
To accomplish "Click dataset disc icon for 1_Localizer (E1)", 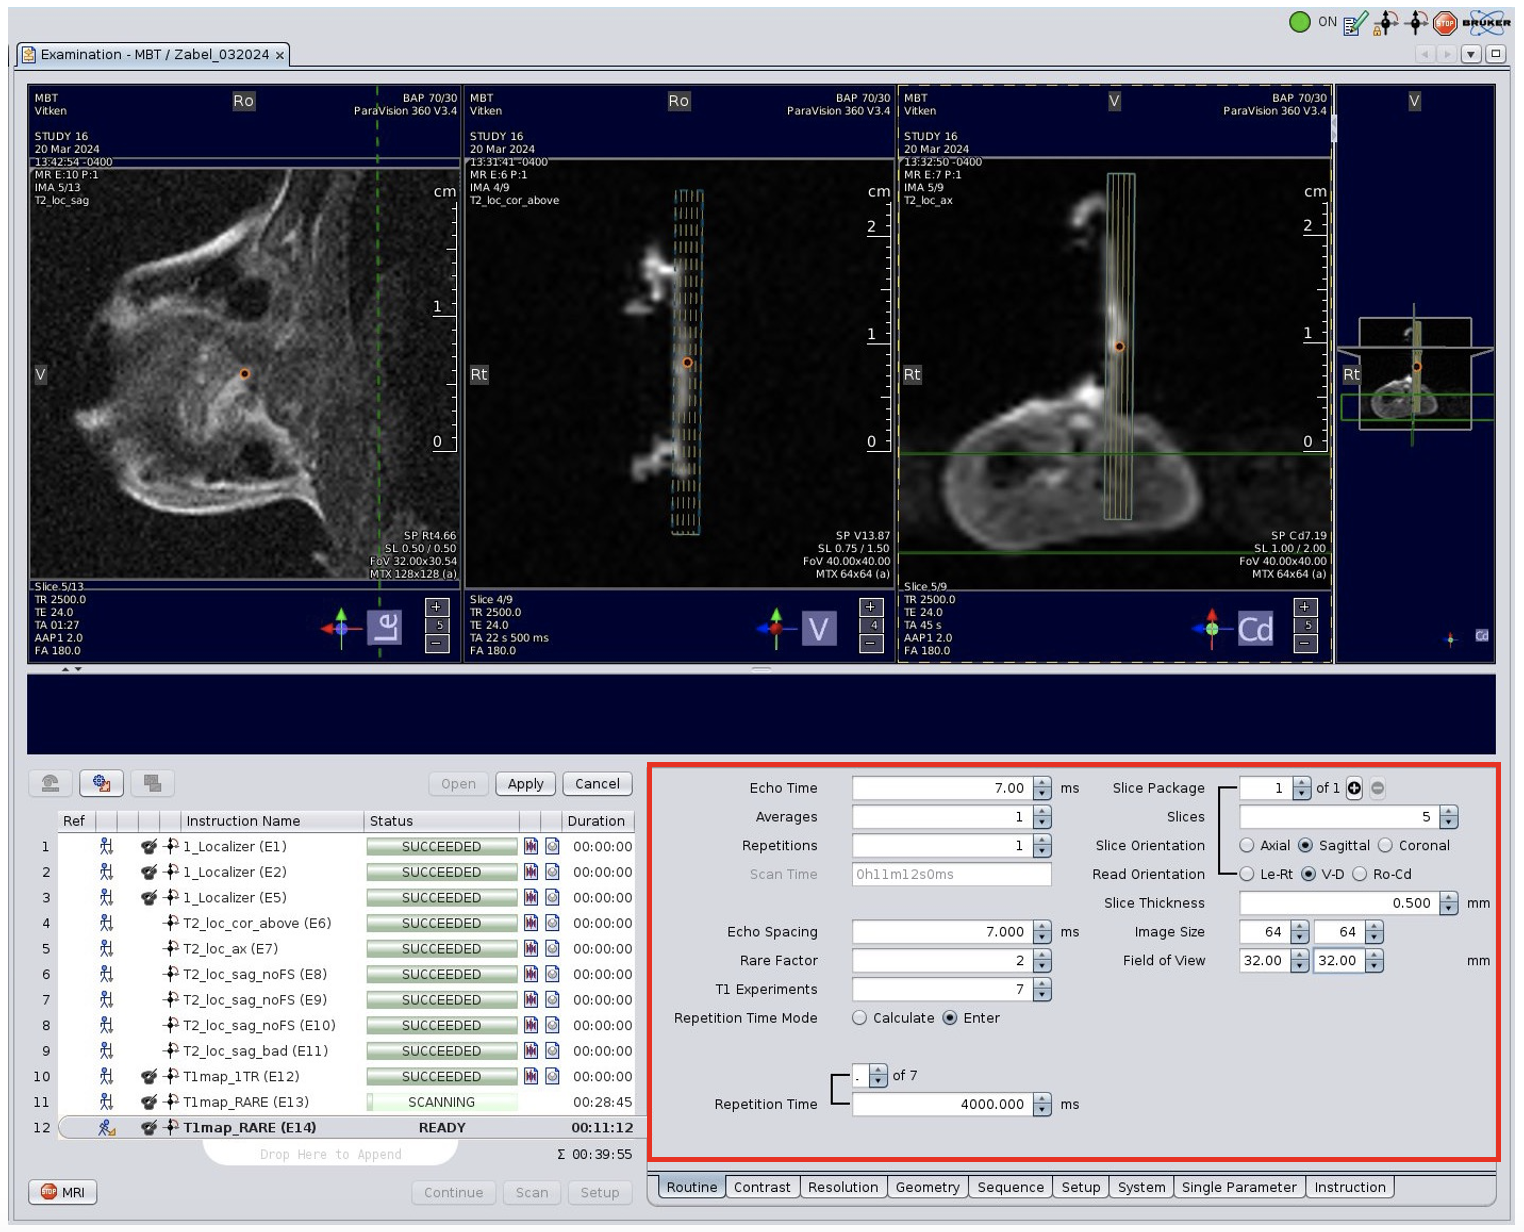I will click(552, 847).
